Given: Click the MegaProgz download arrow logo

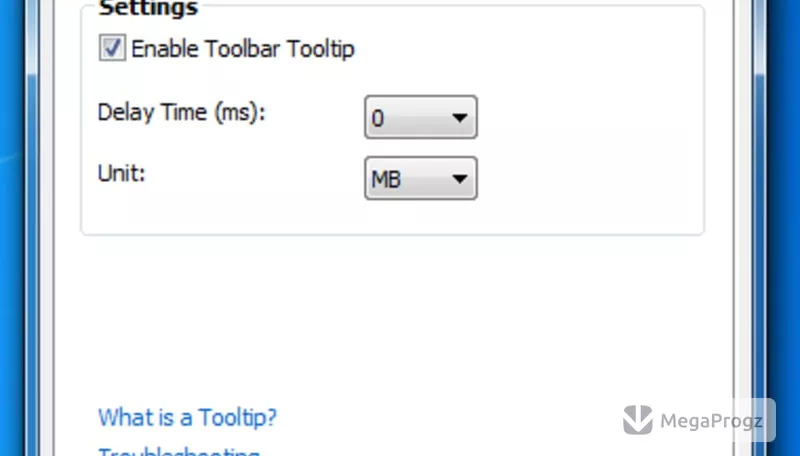Looking at the screenshot, I should pos(638,420).
